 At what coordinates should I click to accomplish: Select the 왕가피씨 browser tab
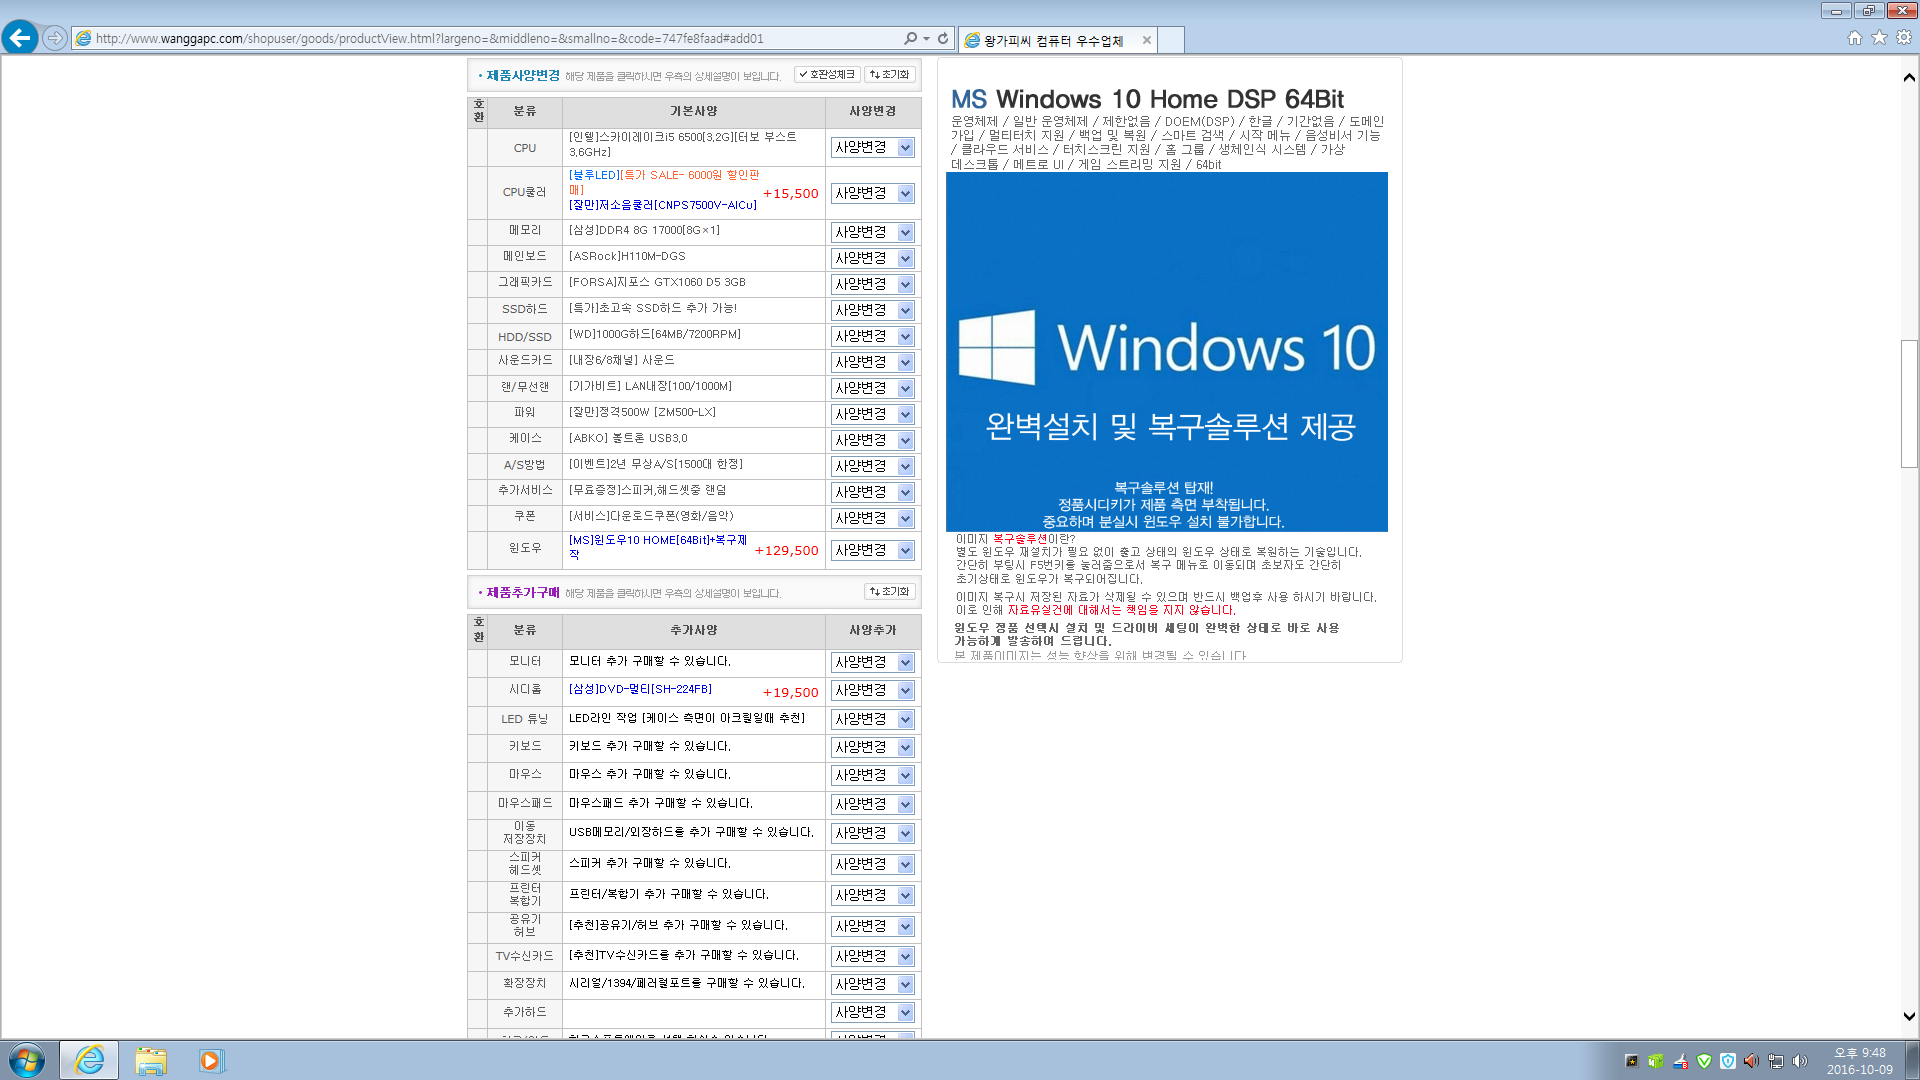tap(1052, 40)
